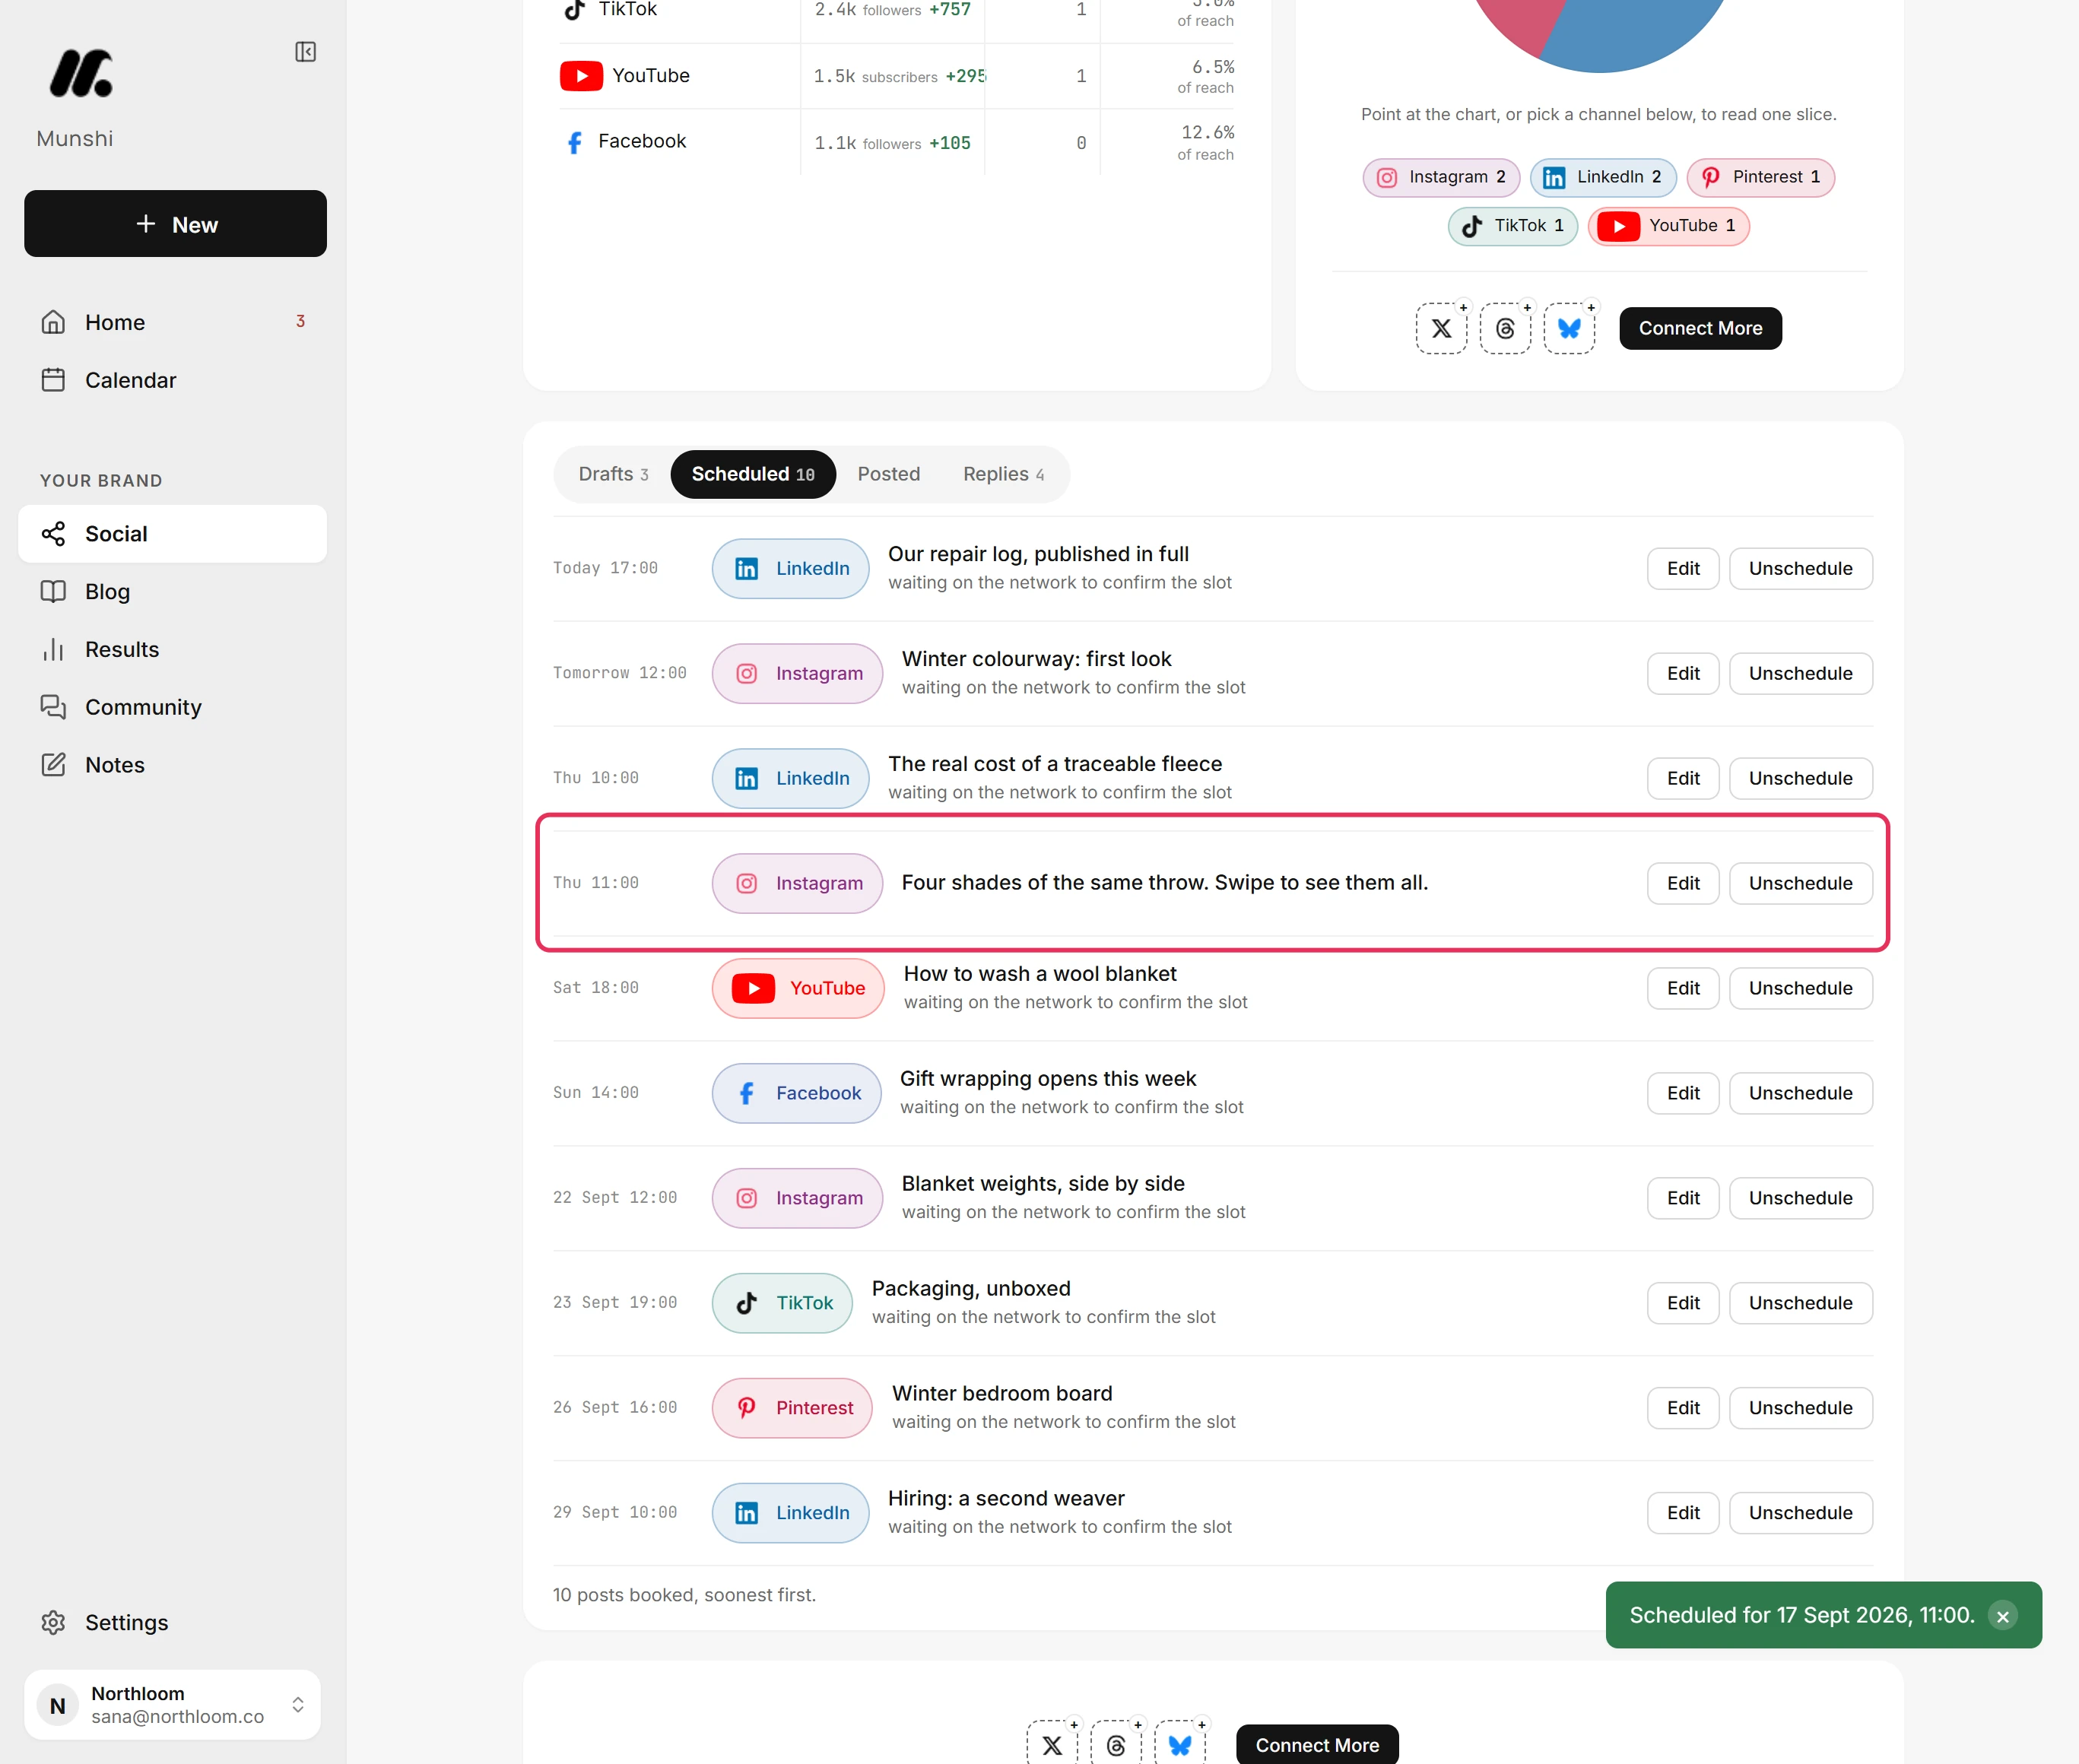Image resolution: width=2079 pixels, height=1764 pixels.
Task: Click Facebook badge on Sun 14:00 row
Action: tap(796, 1094)
